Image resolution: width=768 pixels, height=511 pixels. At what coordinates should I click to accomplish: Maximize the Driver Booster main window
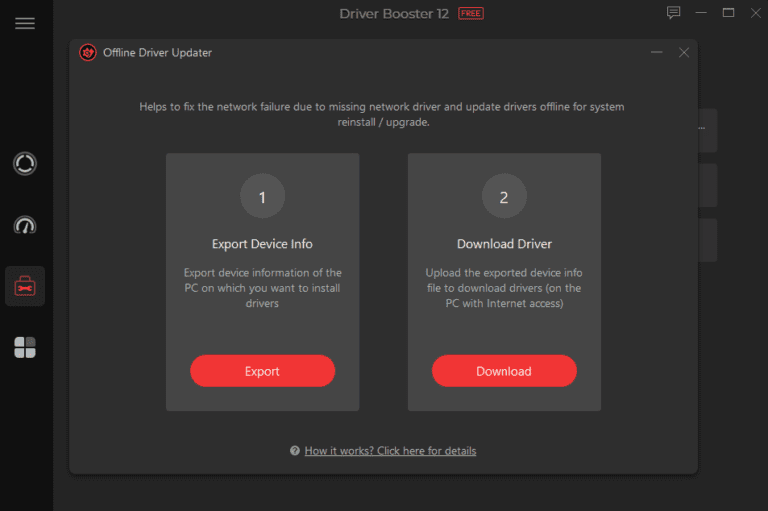coord(728,13)
